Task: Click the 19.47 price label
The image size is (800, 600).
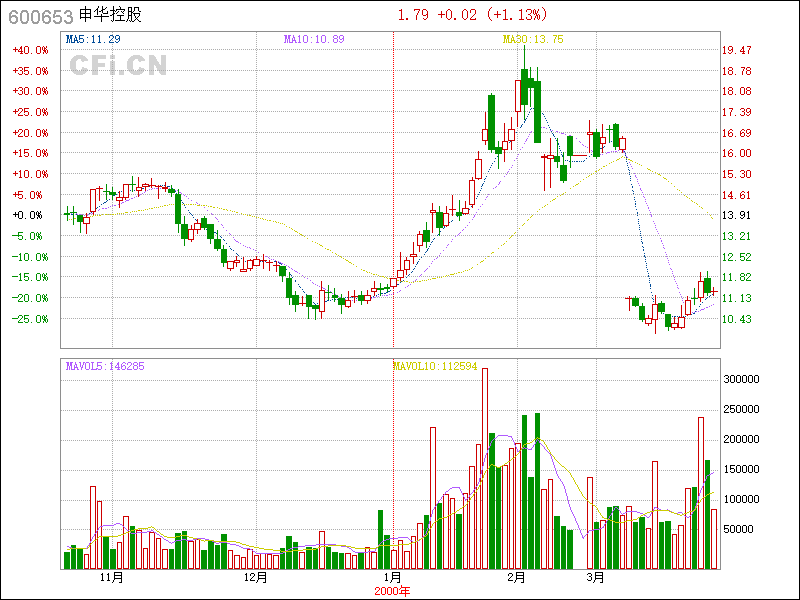Action: tap(737, 50)
